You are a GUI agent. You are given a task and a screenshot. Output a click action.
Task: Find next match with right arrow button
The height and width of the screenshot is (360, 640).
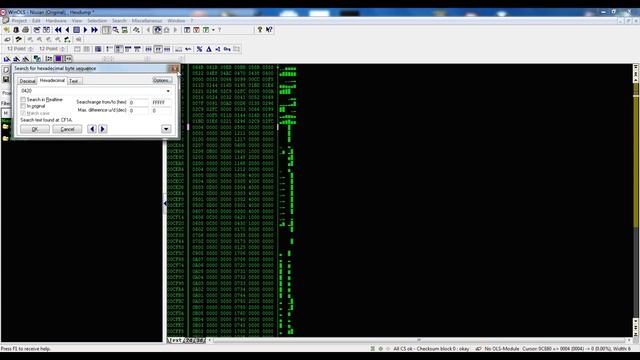(x=102, y=129)
